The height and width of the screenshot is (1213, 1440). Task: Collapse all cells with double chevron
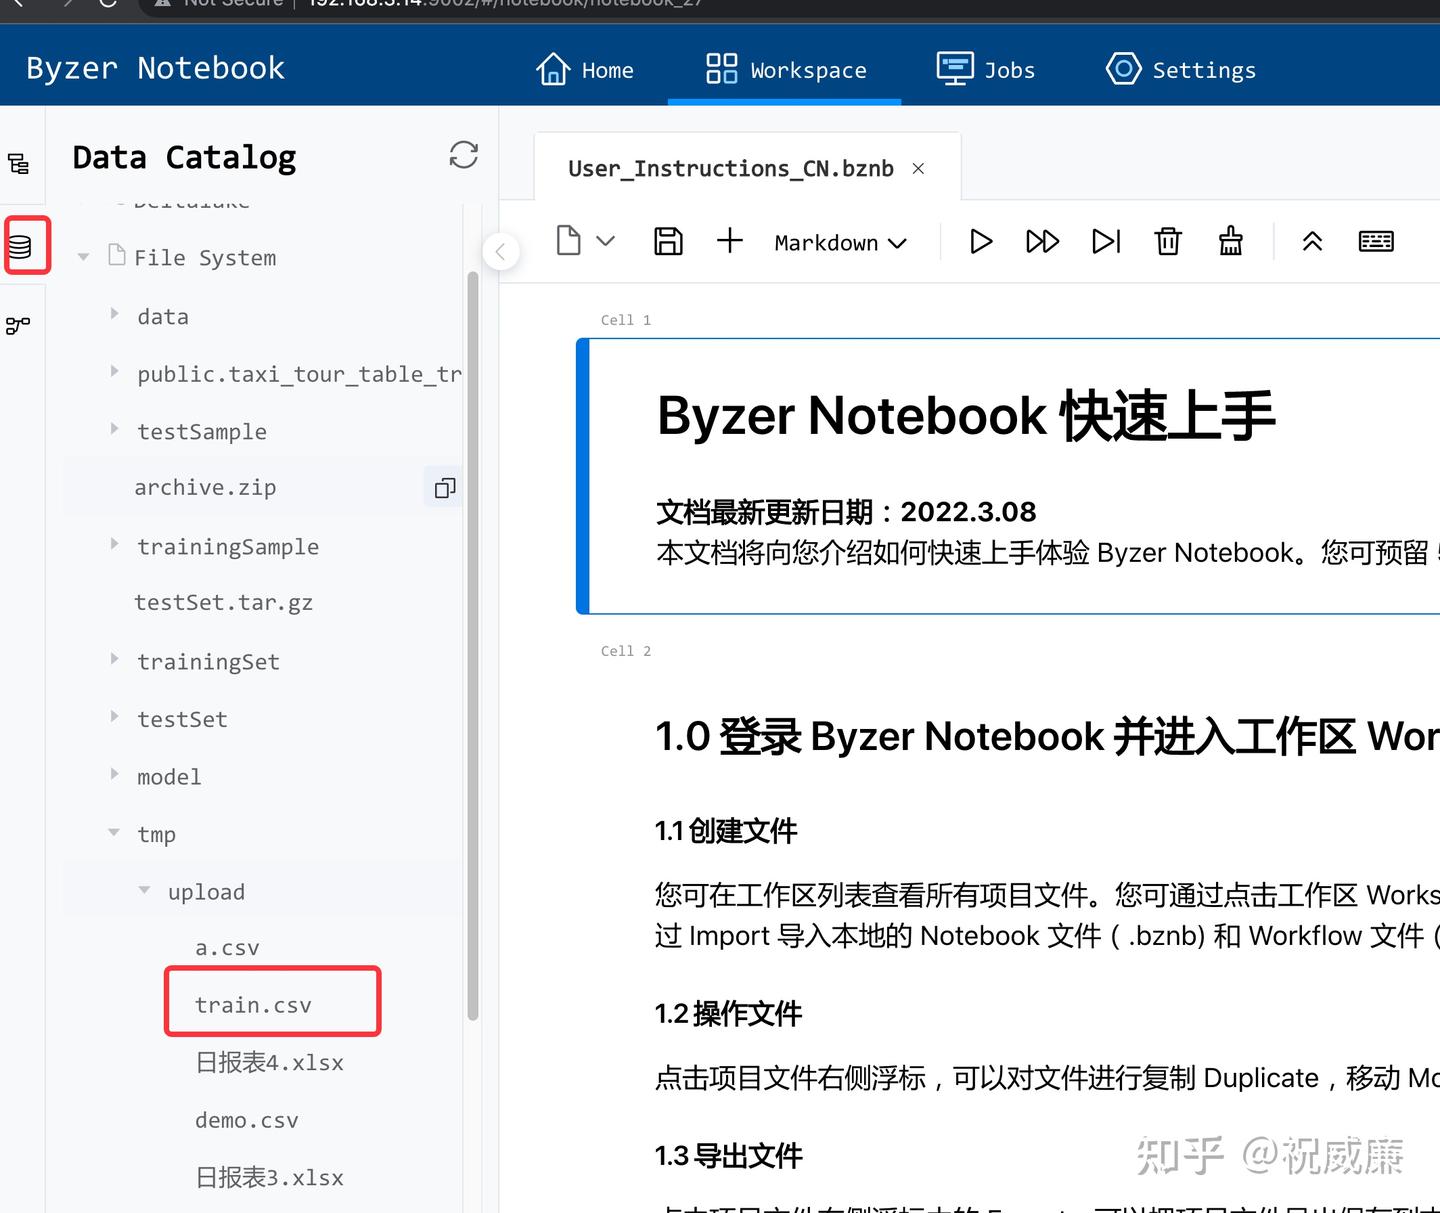(x=1312, y=241)
